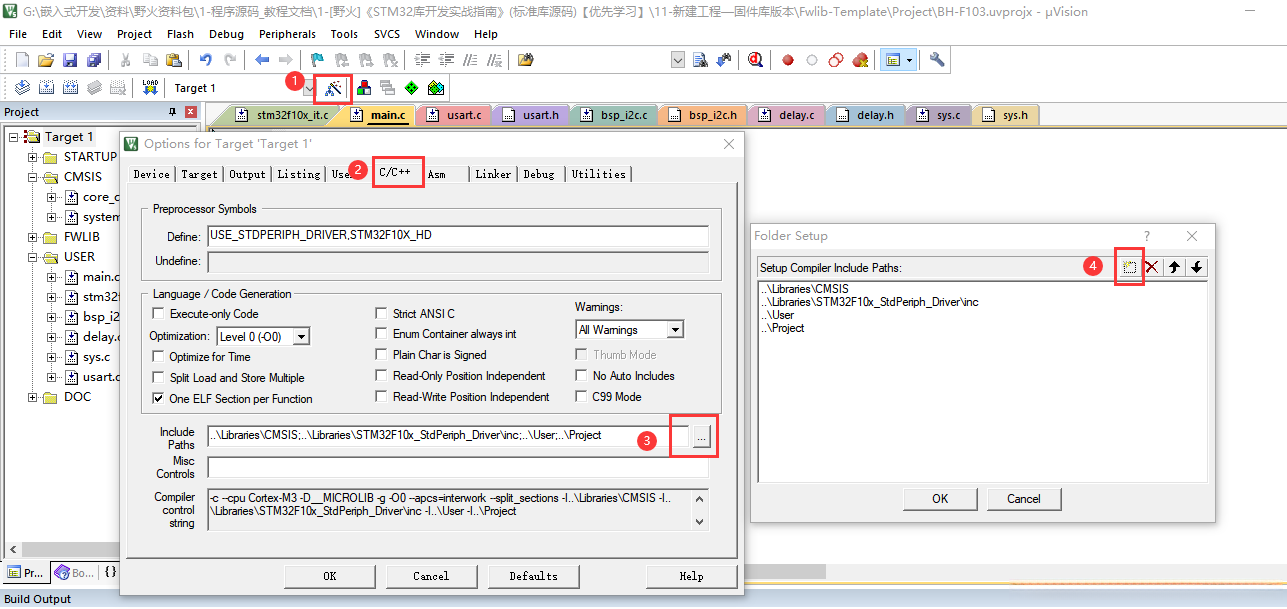1287x609 pixels.
Task: Toggle Split Load and Store Multiple
Action: tap(159, 378)
